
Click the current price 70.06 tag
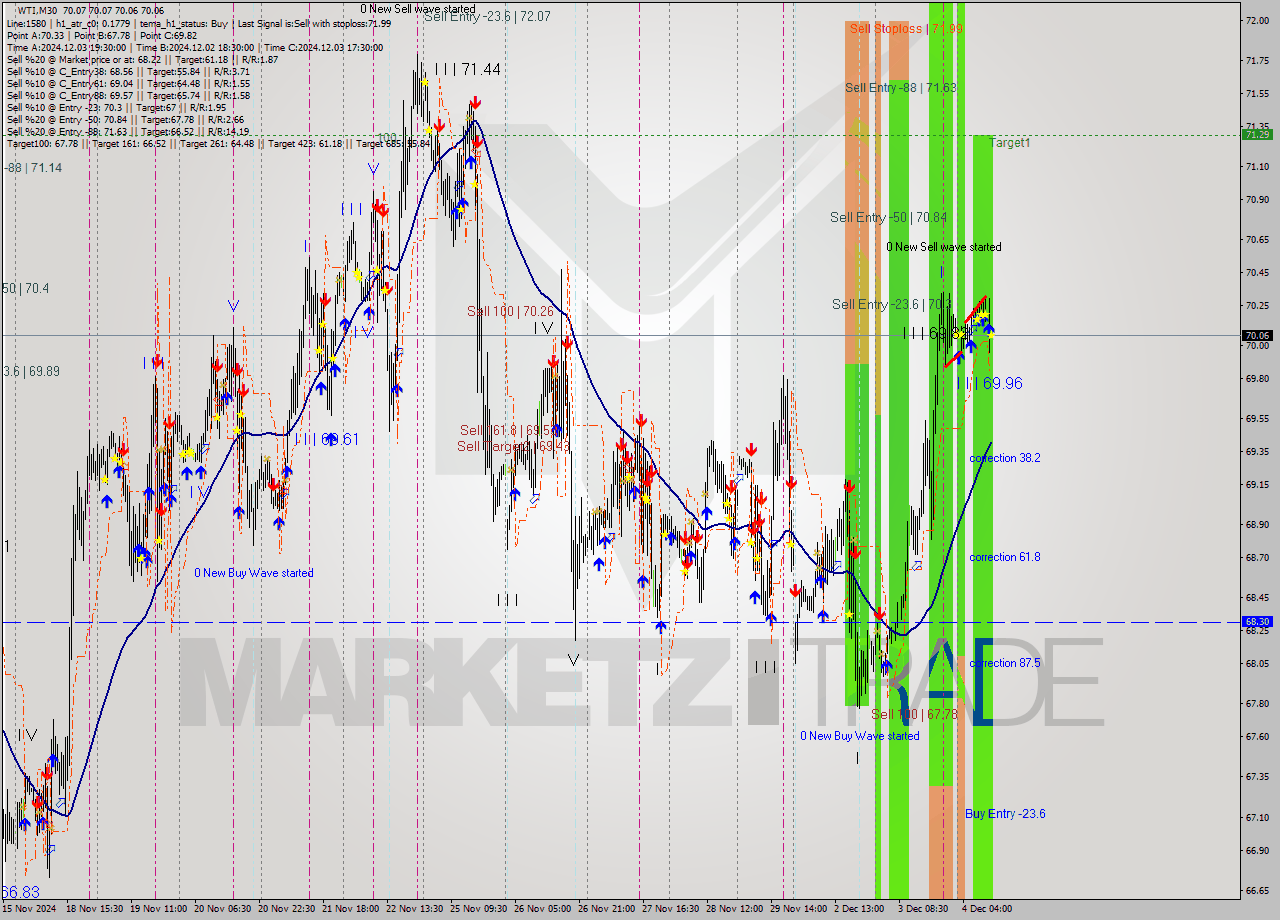(x=1257, y=336)
